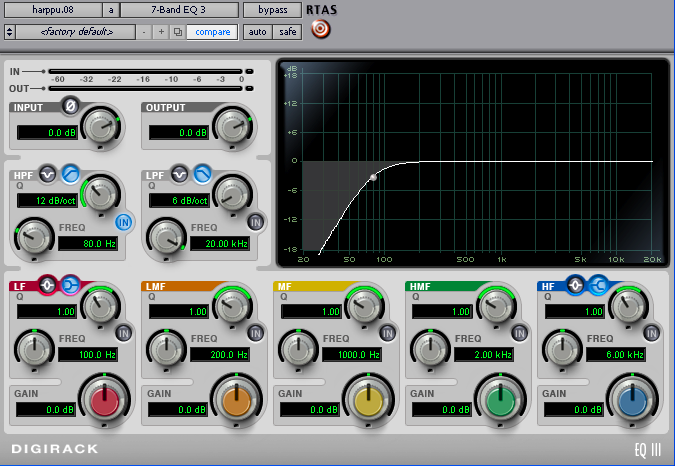Click the LPF 6 dB/oct slope field
The width and height of the screenshot is (675, 466).
coord(179,201)
